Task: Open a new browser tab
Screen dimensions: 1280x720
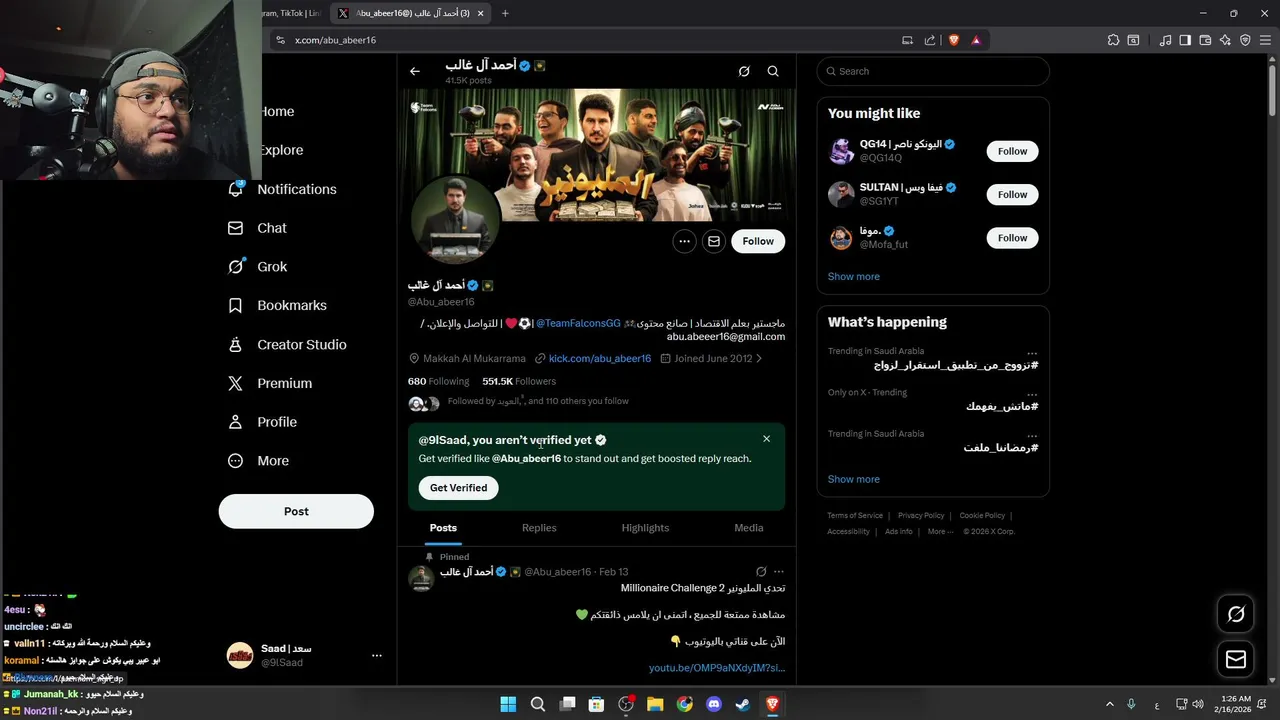Action: point(505,13)
